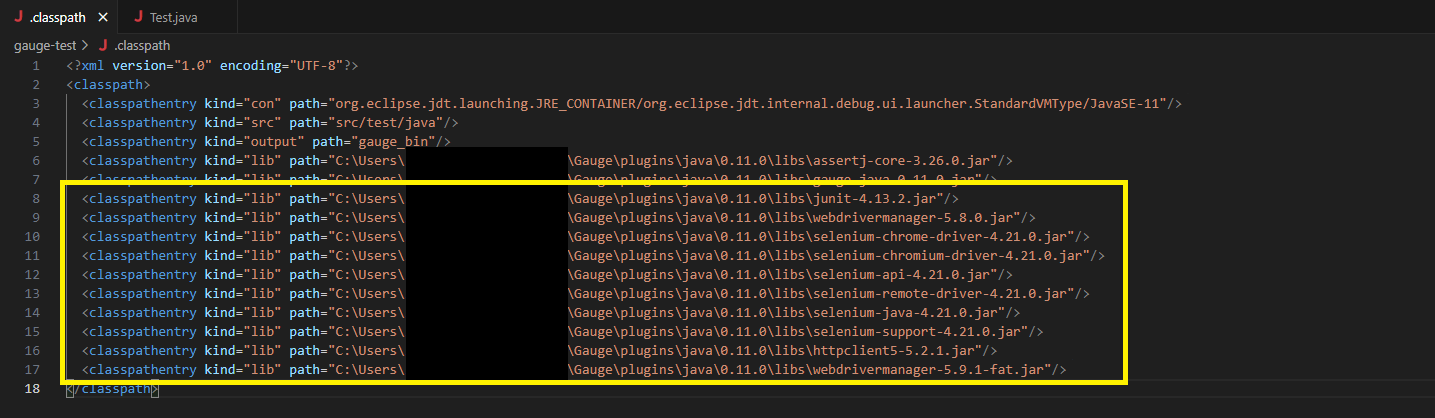This screenshot has height=418, width=1435.
Task: Click line number 1 in the gutter
Action: pyautogui.click(x=36, y=66)
